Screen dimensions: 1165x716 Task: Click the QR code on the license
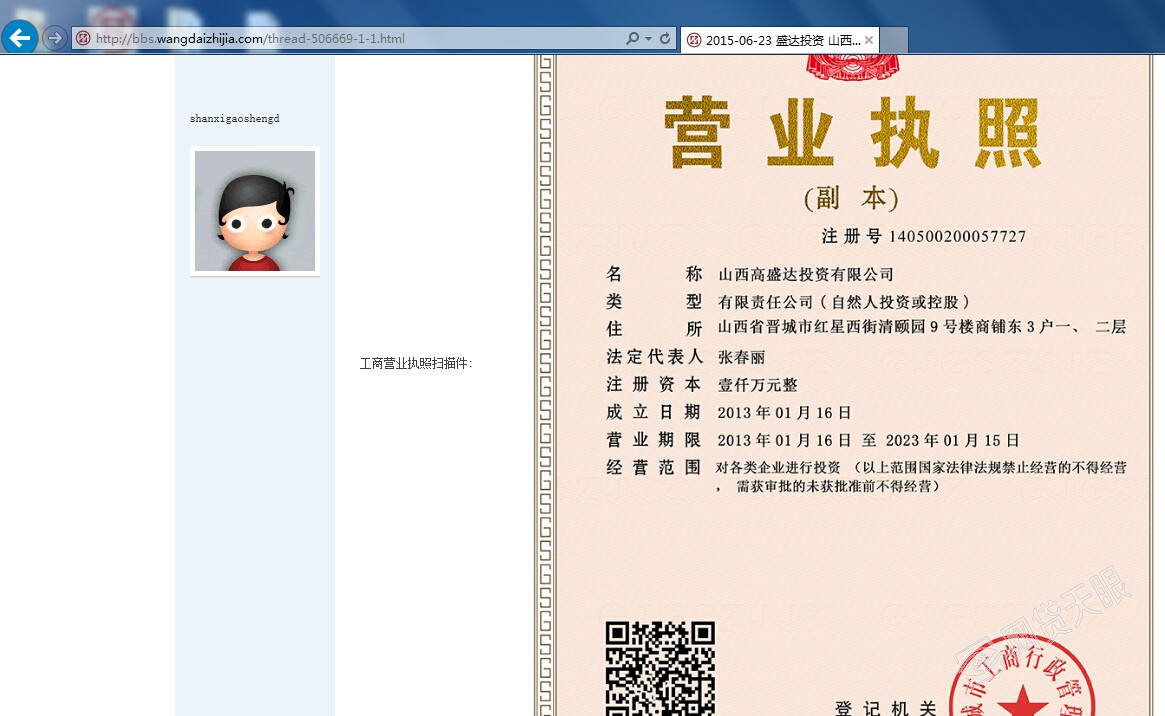coord(660,667)
